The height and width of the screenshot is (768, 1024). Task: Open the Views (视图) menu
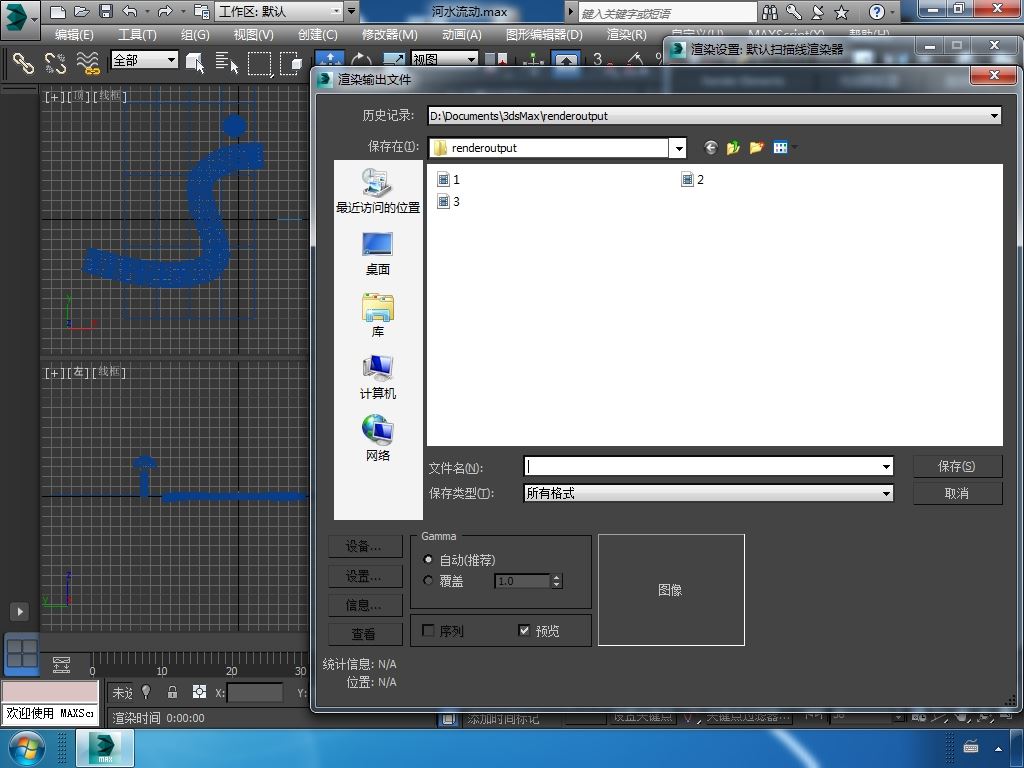coord(253,35)
